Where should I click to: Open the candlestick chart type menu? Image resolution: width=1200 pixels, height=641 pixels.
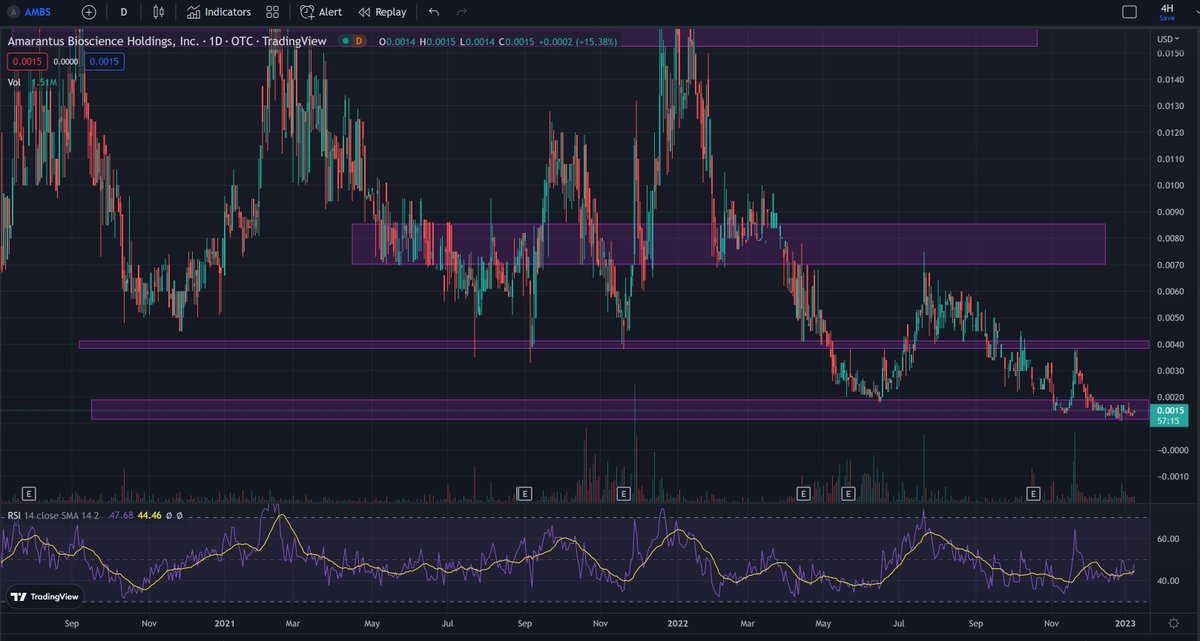[x=159, y=12]
